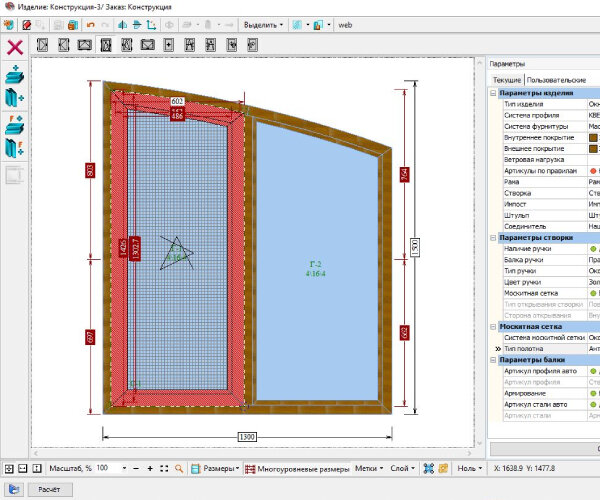The height and width of the screenshot is (500, 600).
Task: Switch to the Пользовательские tab
Action: [556, 80]
